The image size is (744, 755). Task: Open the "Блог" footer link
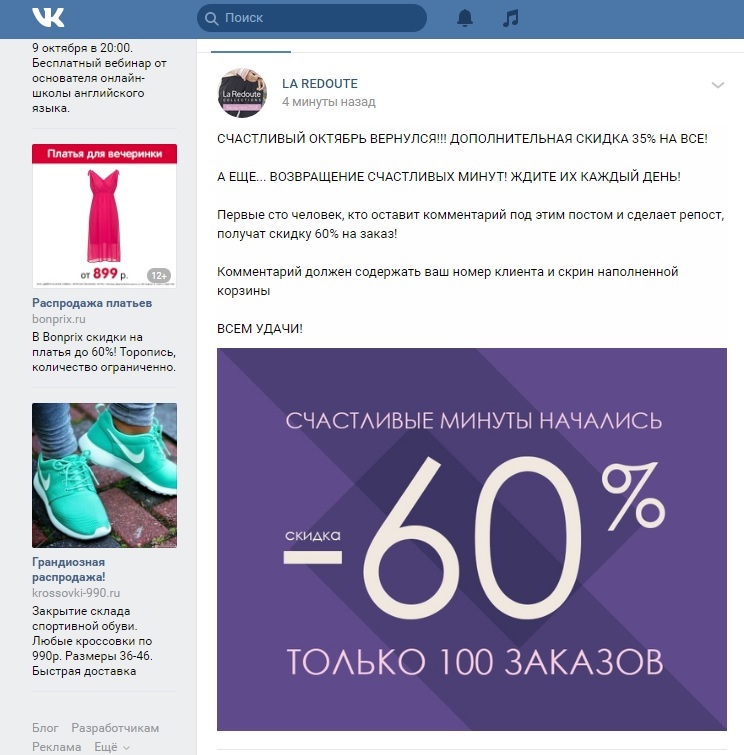(x=45, y=728)
